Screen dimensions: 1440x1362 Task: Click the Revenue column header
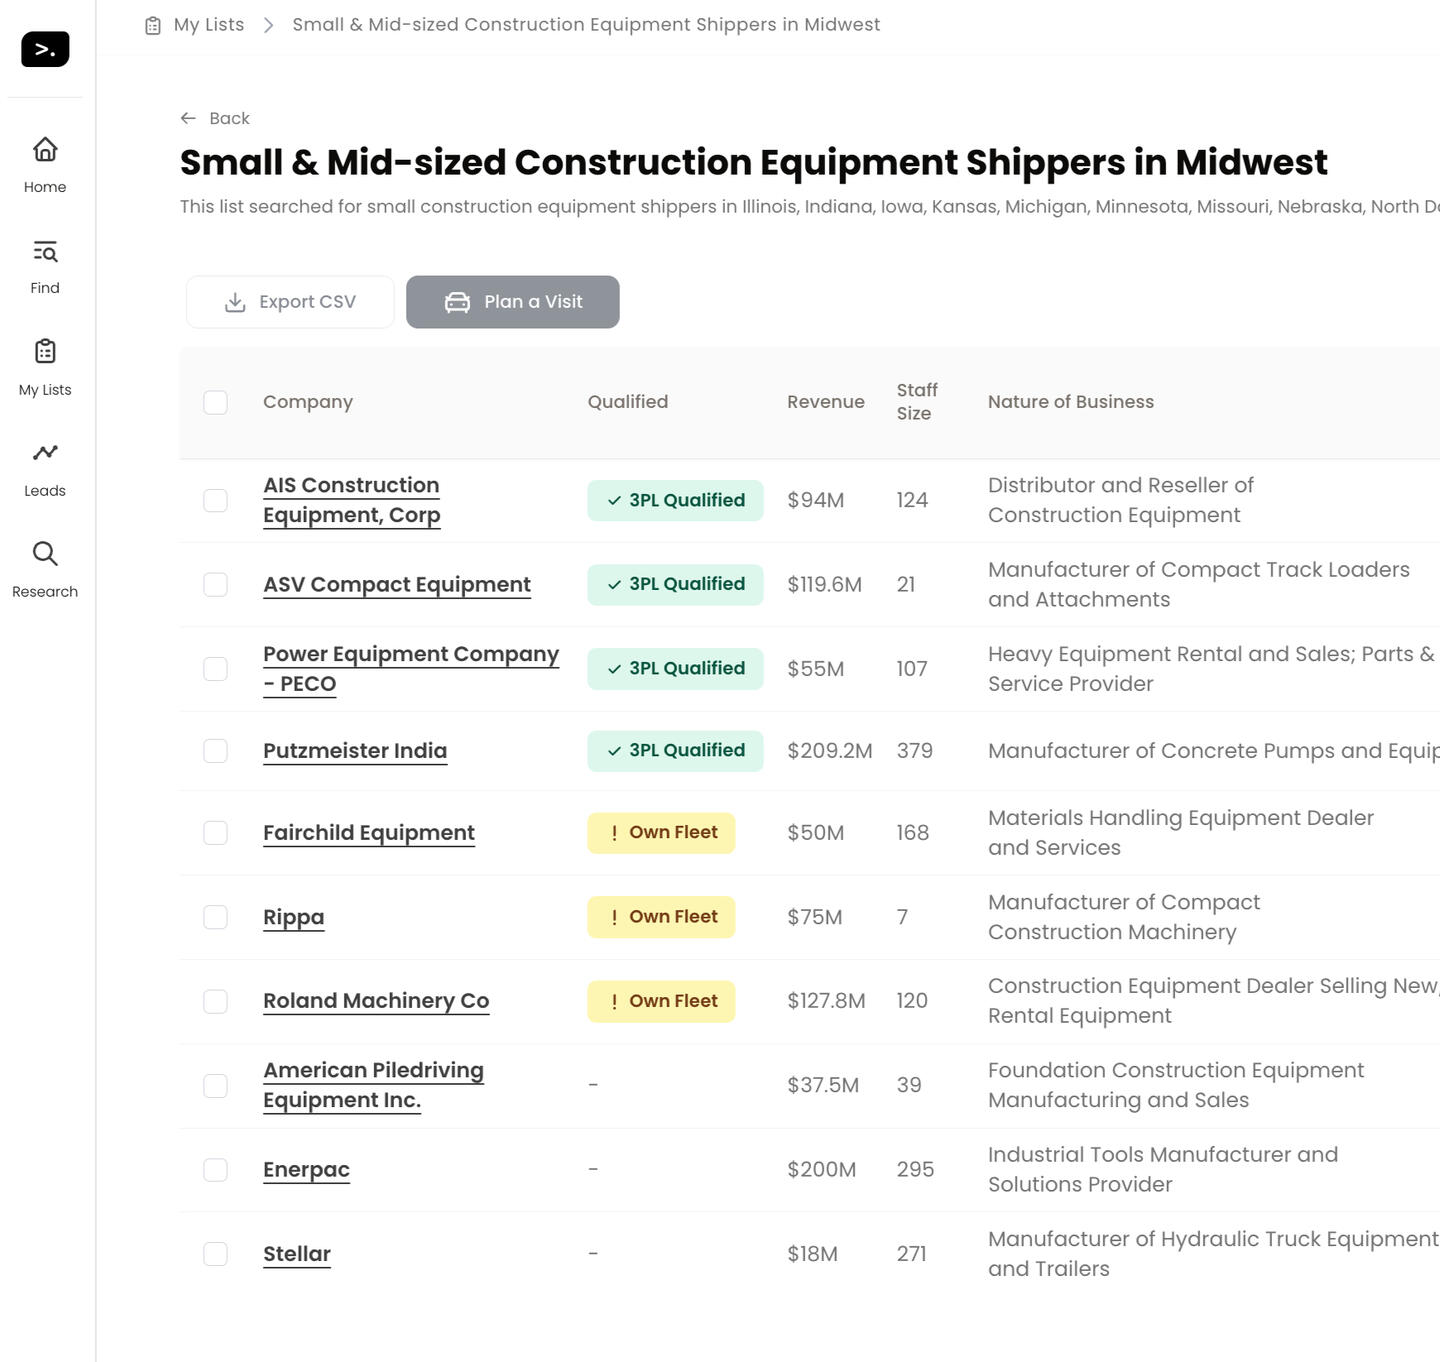coord(825,402)
